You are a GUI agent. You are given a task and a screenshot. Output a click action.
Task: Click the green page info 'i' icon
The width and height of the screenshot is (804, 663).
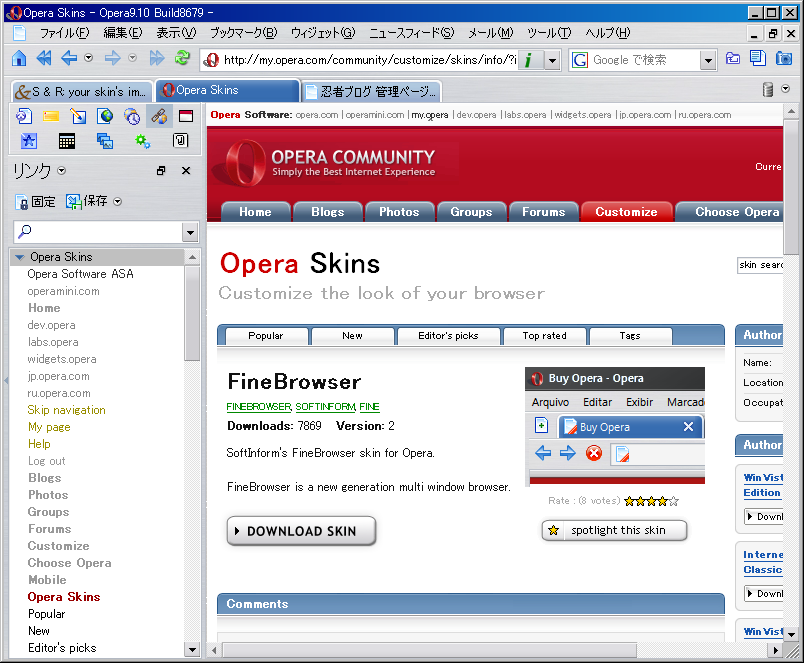click(x=528, y=60)
